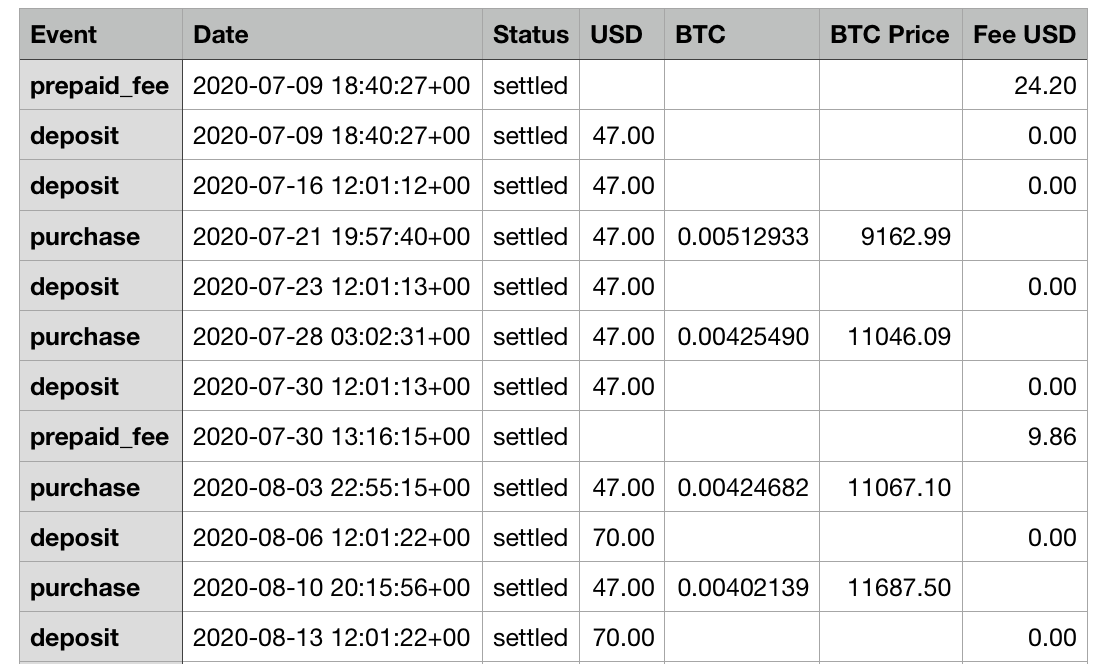Image resolution: width=1096 pixels, height=664 pixels.
Task: Click the BTC column header cell
Action: (742, 34)
